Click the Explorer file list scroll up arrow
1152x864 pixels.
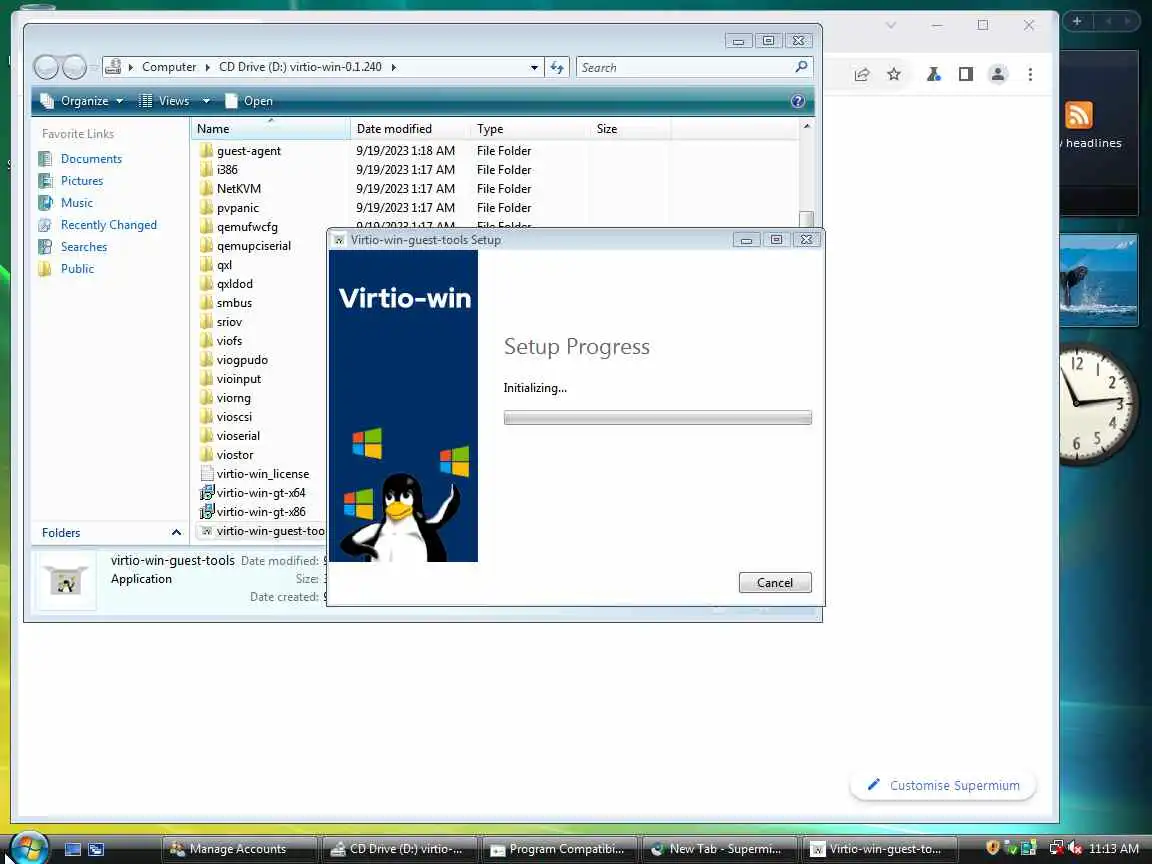click(x=807, y=127)
